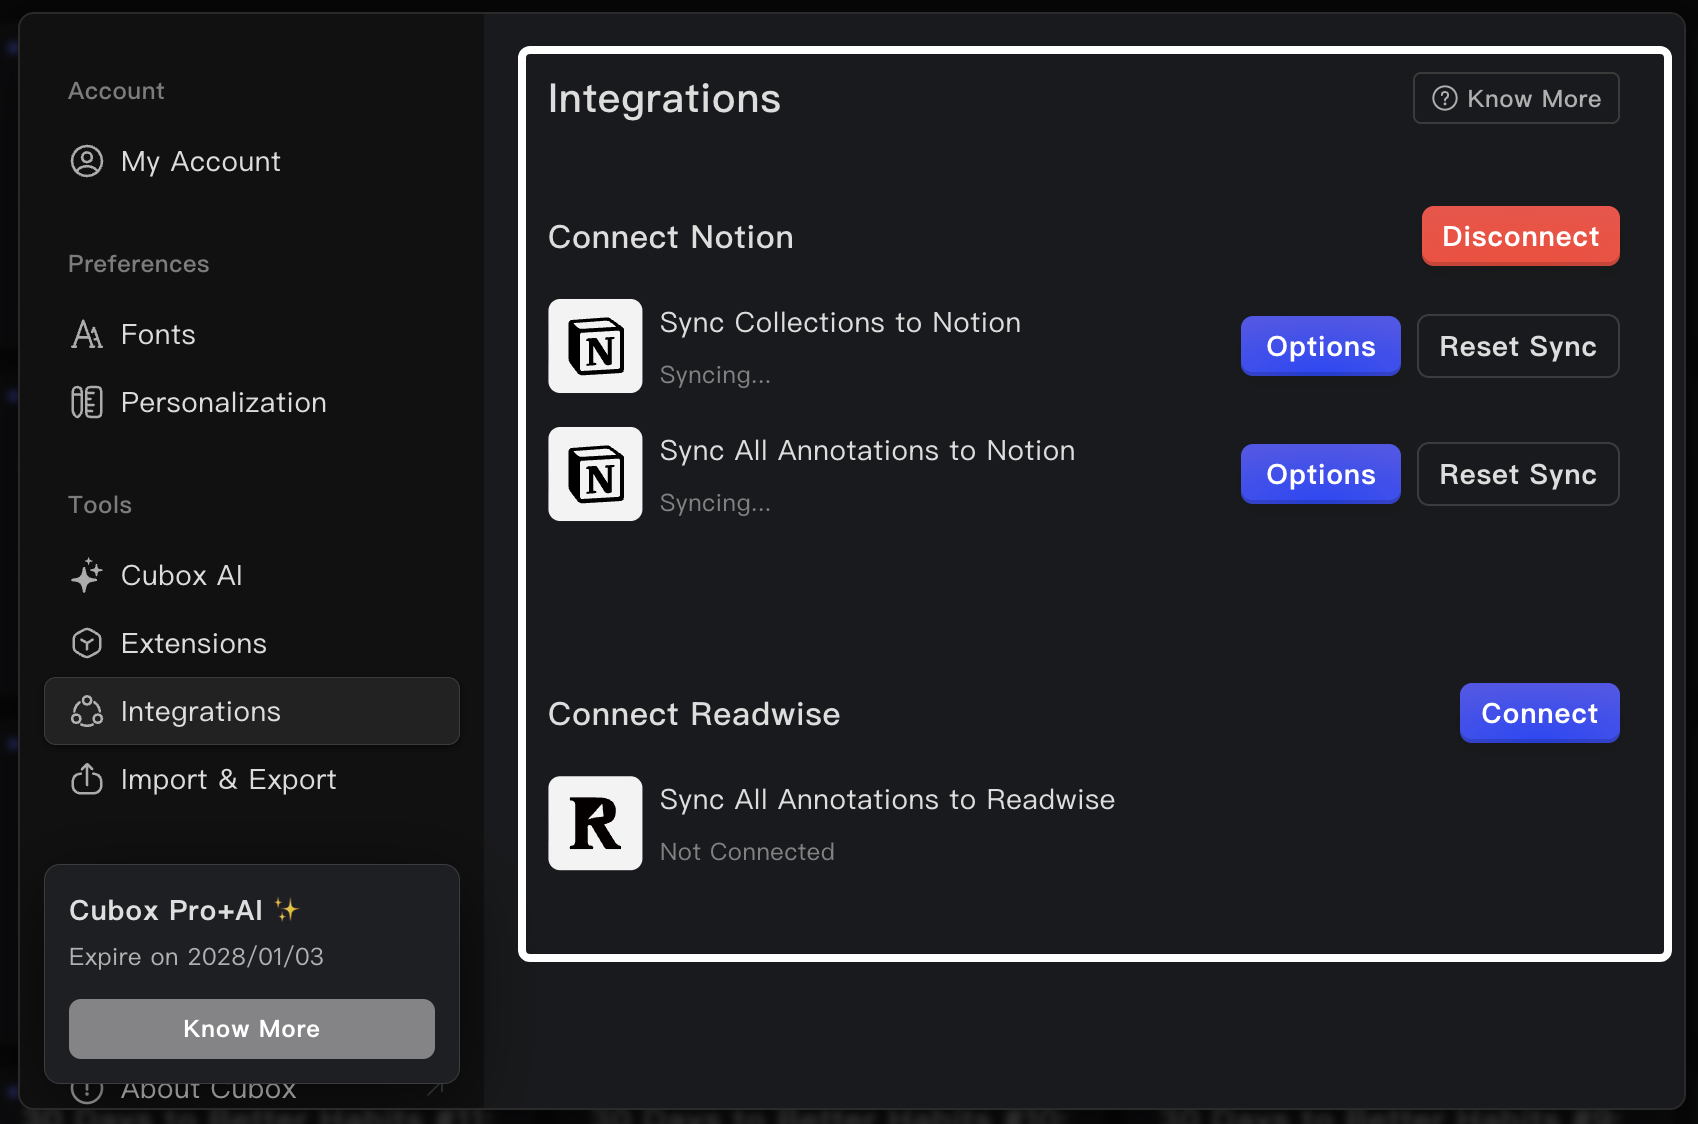Select Integrations in the sidebar

point(252,711)
